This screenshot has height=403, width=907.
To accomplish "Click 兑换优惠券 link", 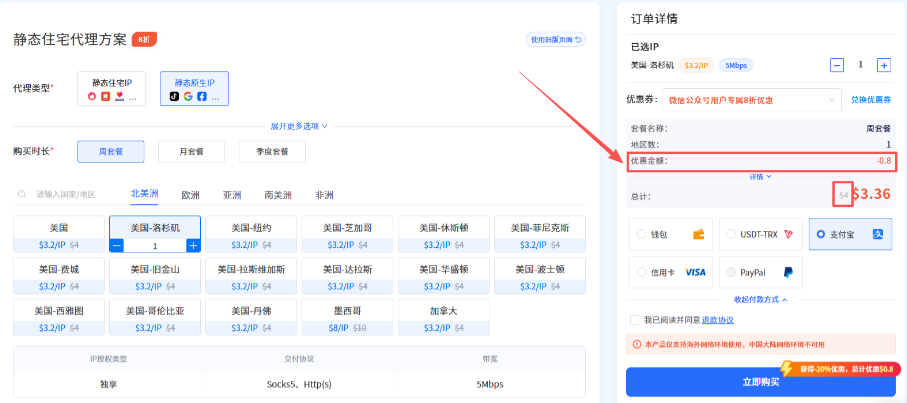I will tap(871, 99).
